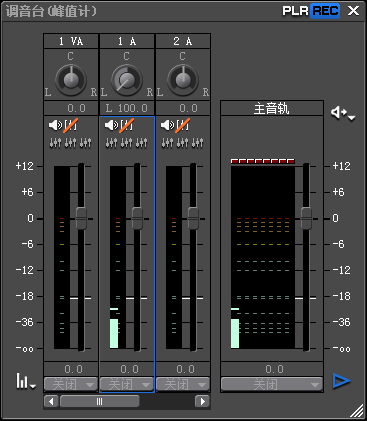Viewport: 367px width, 421px height.
Task: Expand the 关闭 dropdown under 主音轨
Action: (272, 384)
